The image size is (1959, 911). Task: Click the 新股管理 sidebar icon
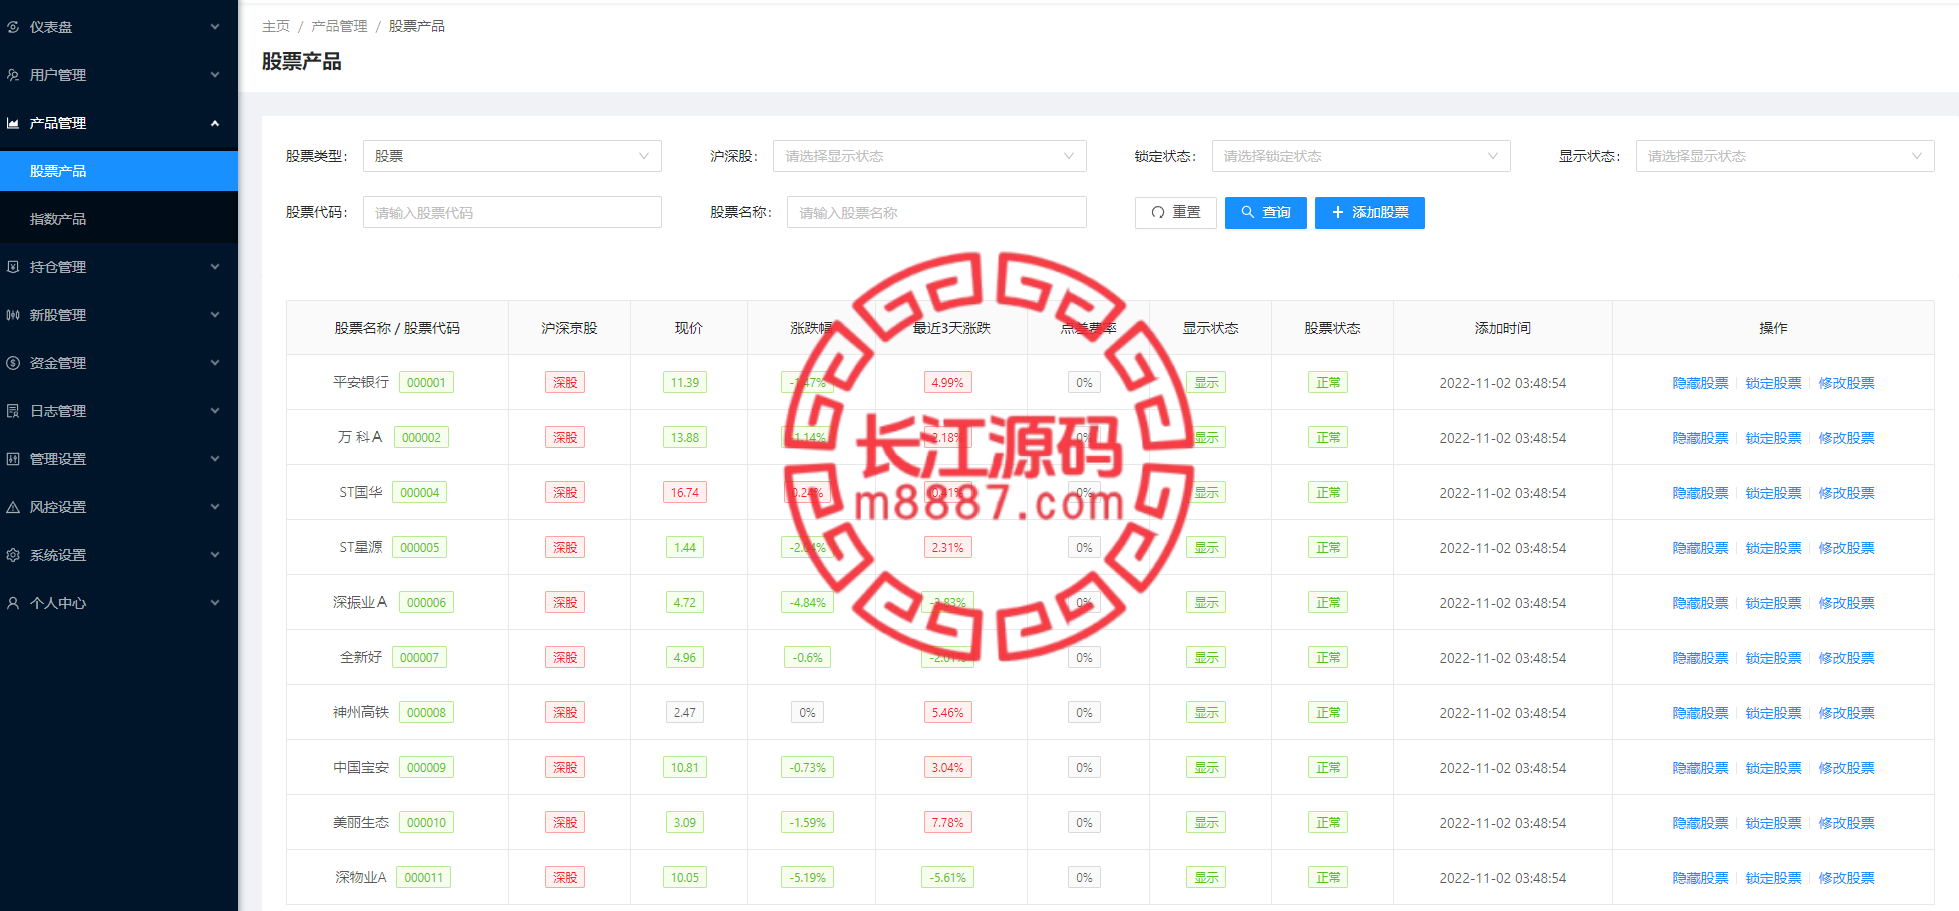coord(13,315)
